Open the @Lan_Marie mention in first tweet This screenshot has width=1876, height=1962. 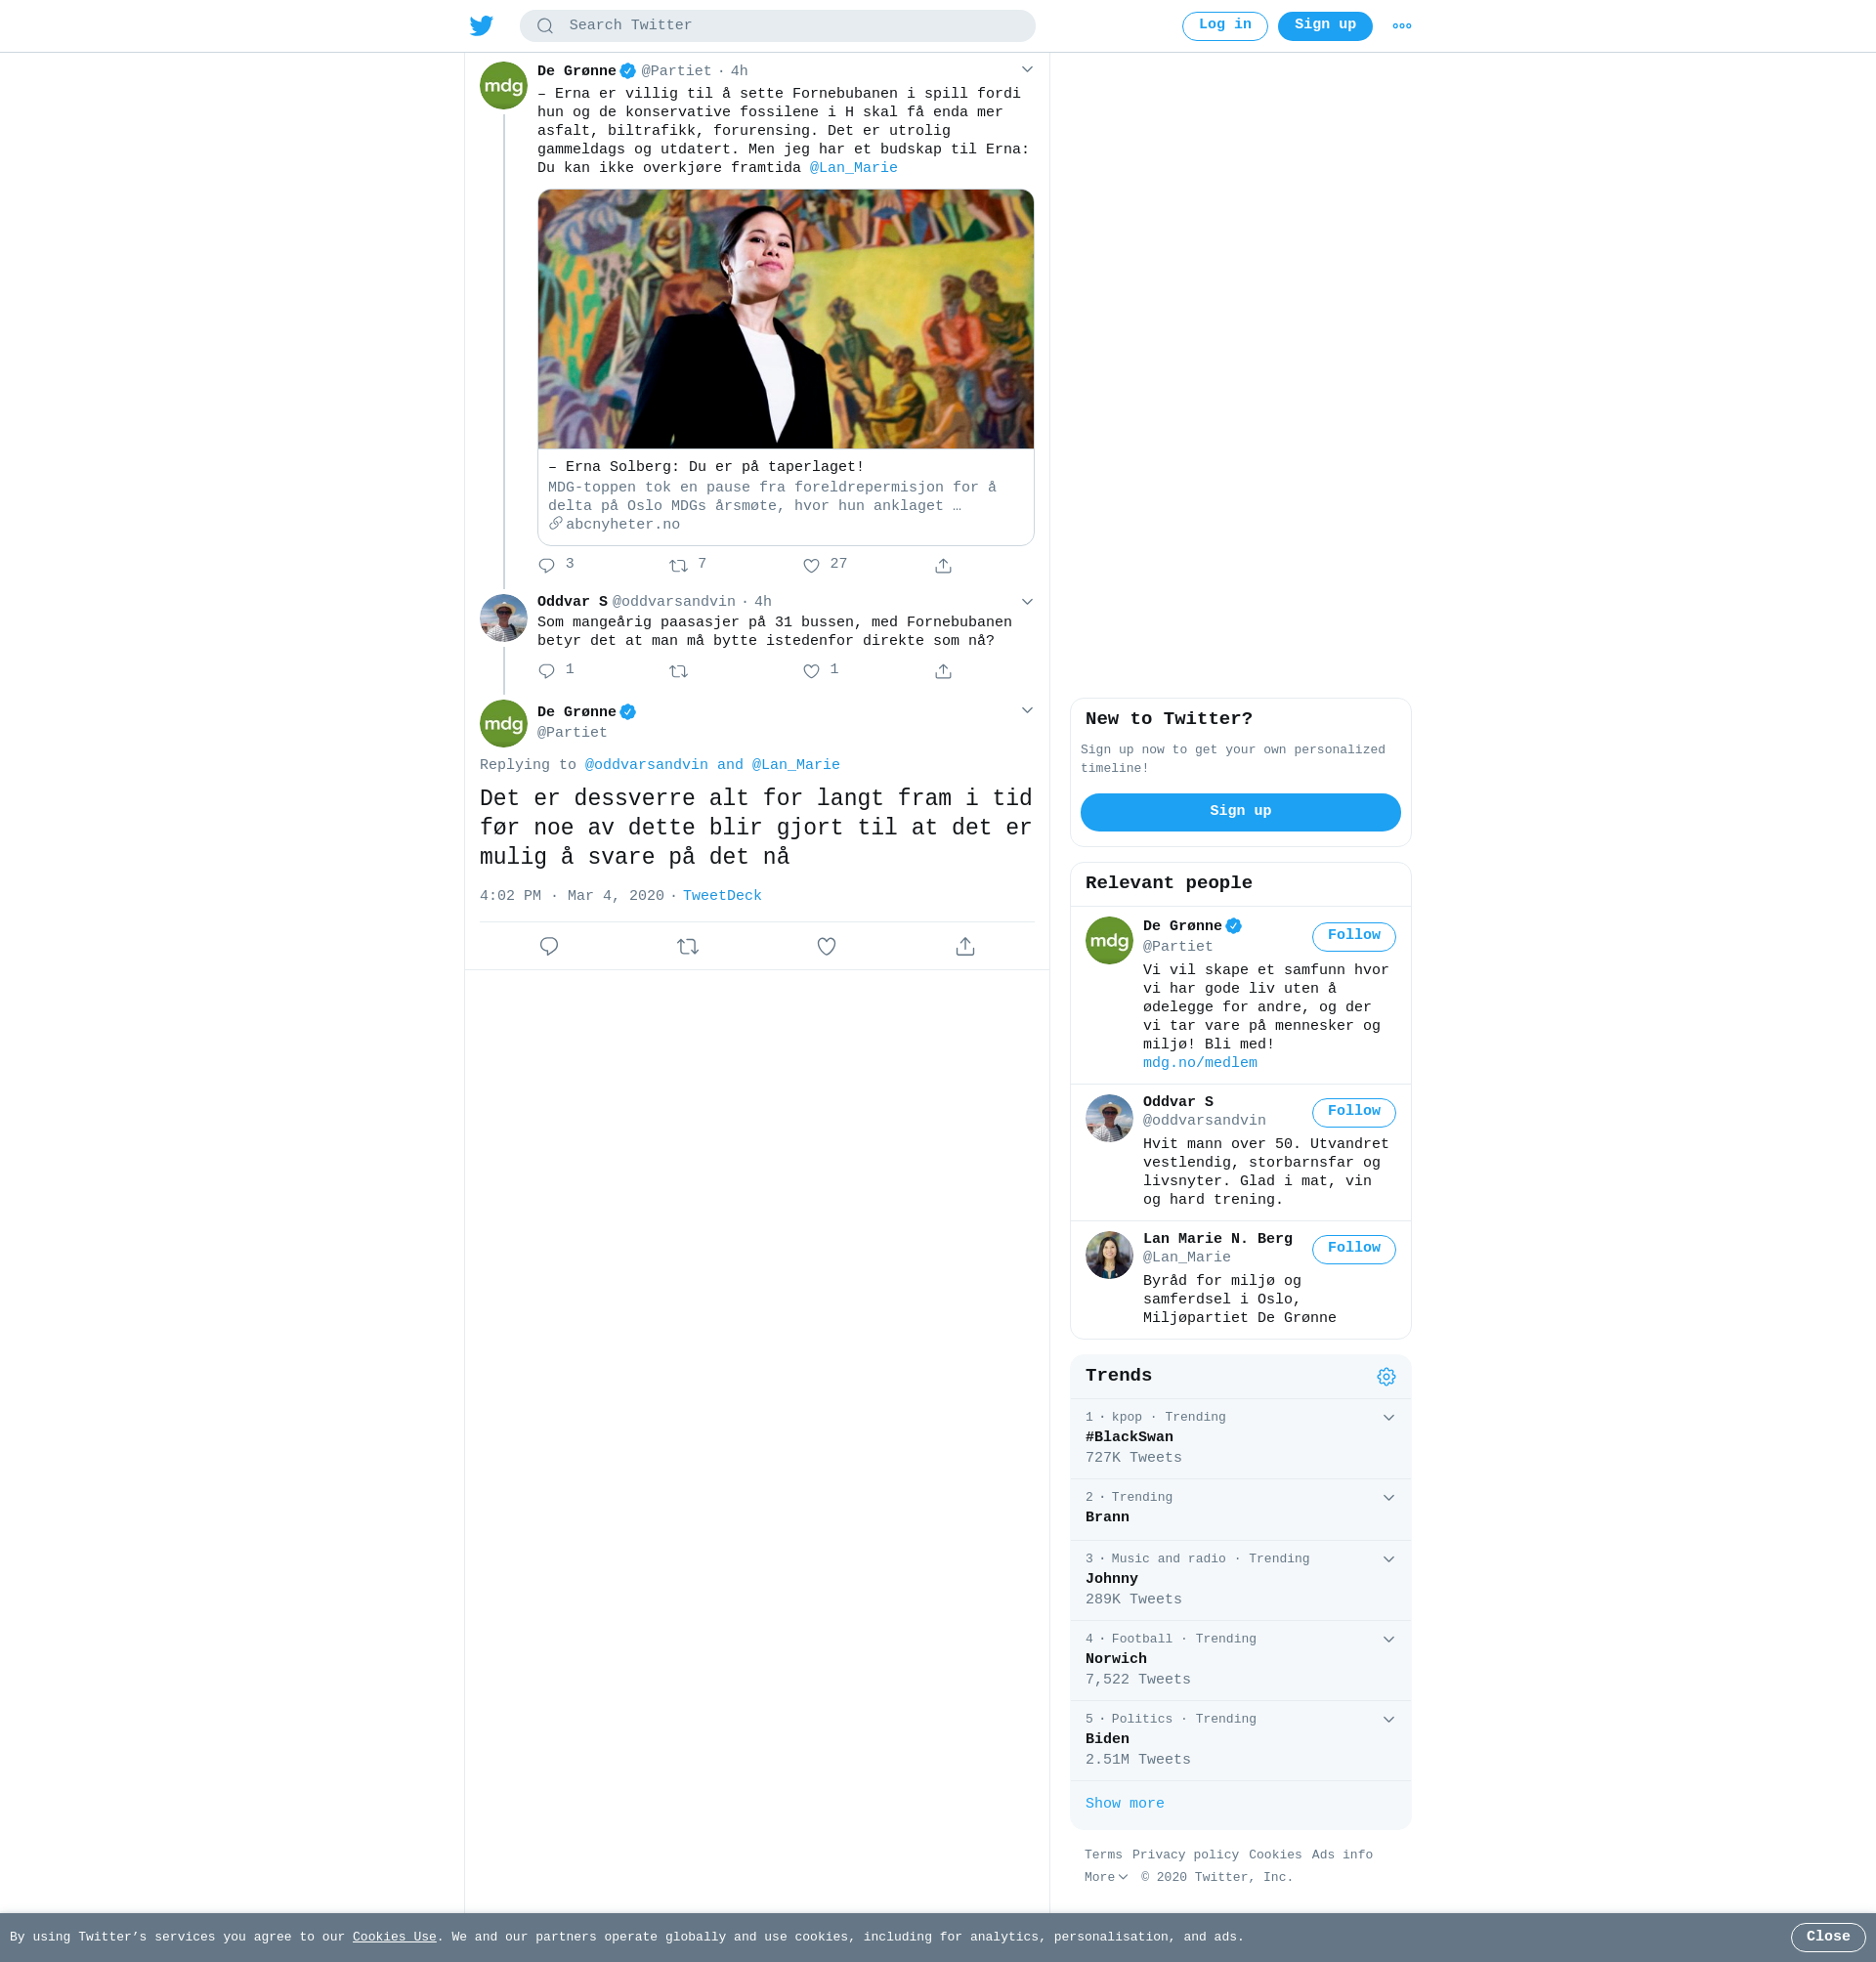pos(853,168)
